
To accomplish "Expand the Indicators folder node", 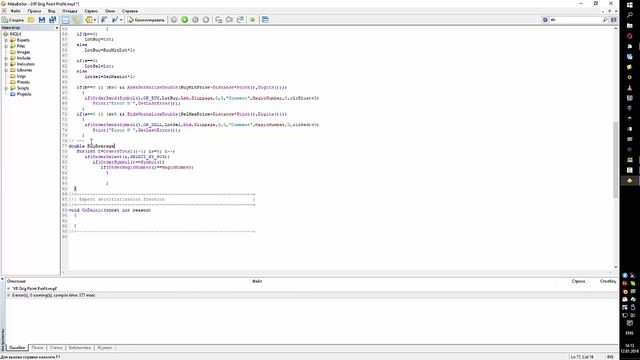I will pyautogui.click(x=6, y=64).
